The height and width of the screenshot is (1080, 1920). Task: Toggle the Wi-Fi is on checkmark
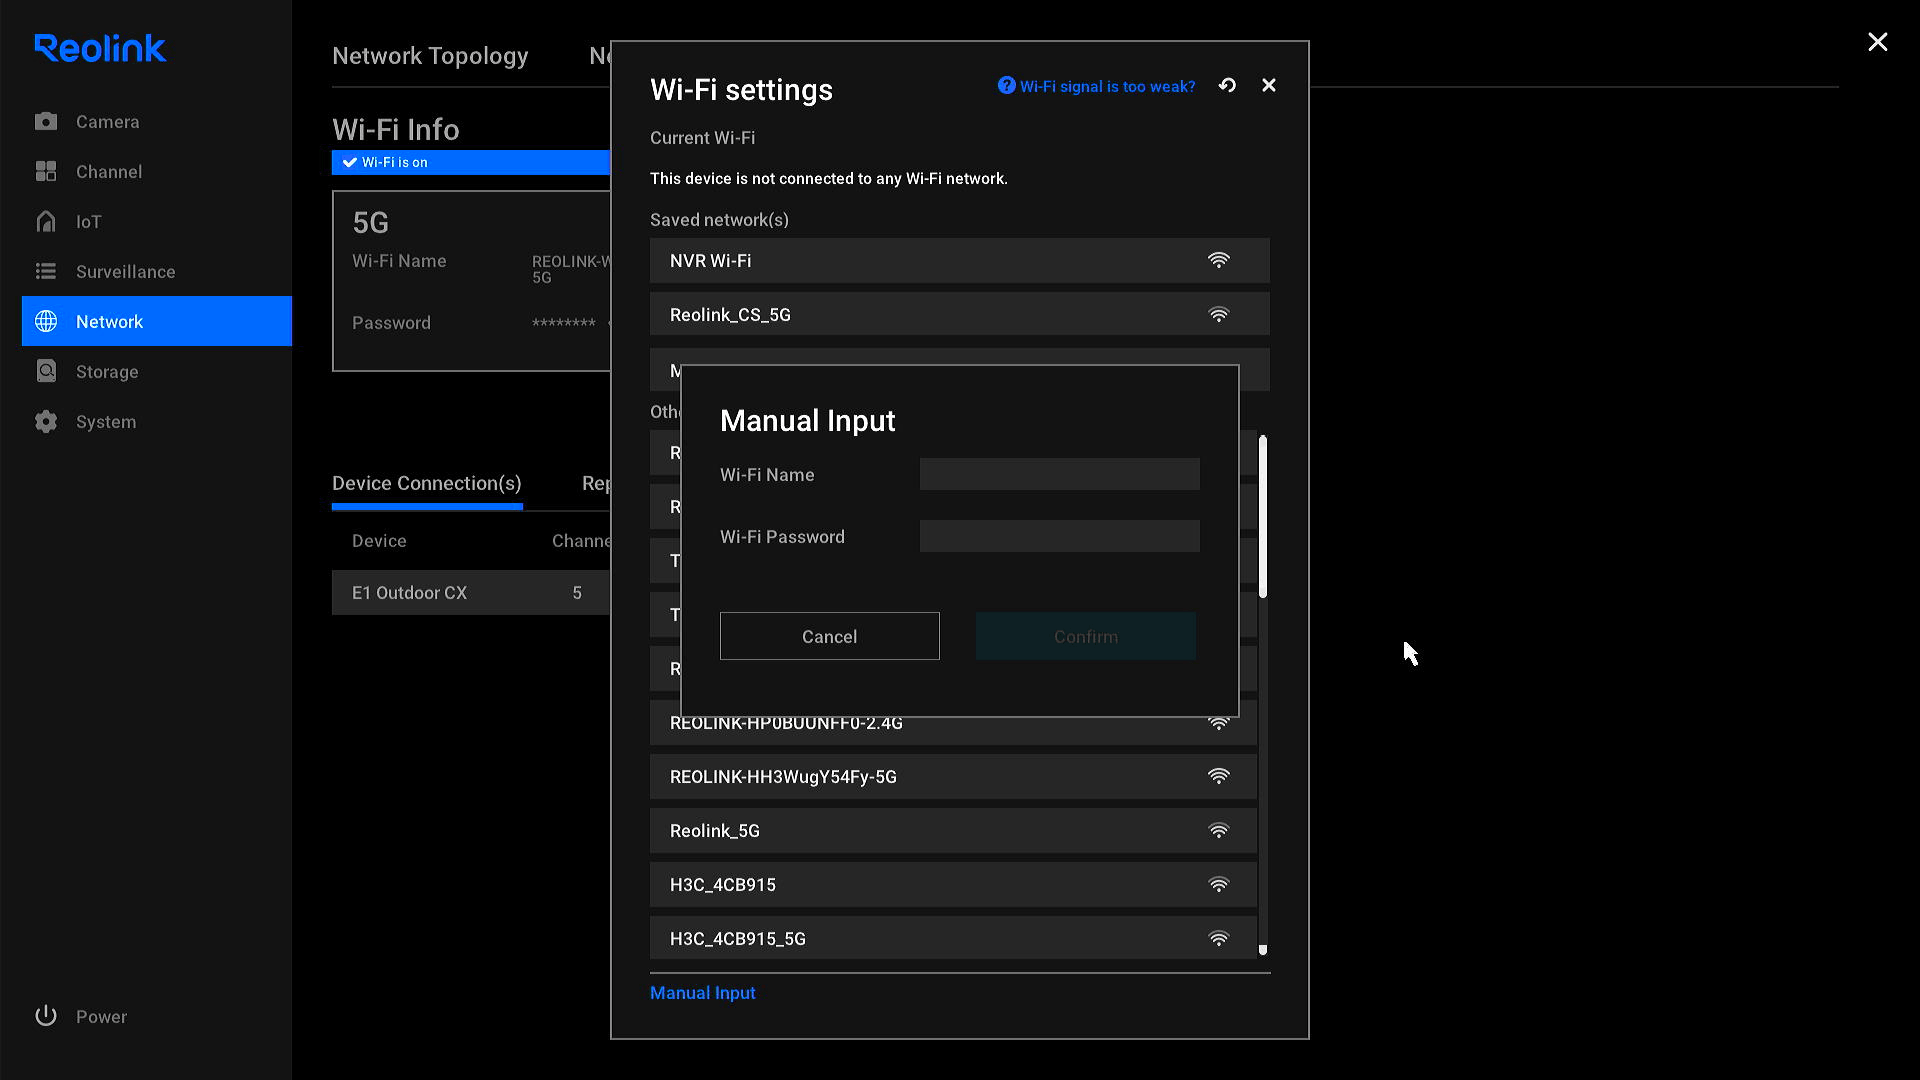pyautogui.click(x=350, y=163)
